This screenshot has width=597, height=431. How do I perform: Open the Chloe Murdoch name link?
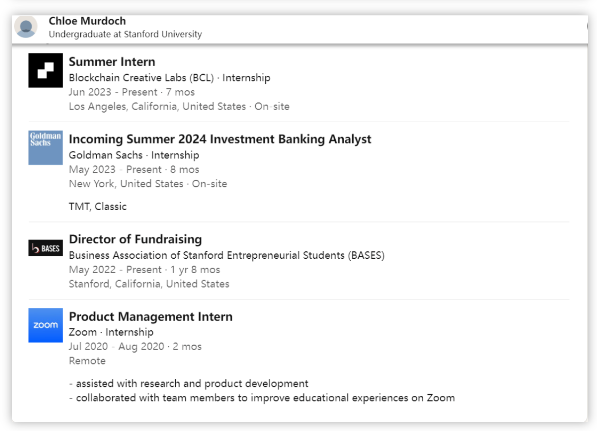pos(87,21)
